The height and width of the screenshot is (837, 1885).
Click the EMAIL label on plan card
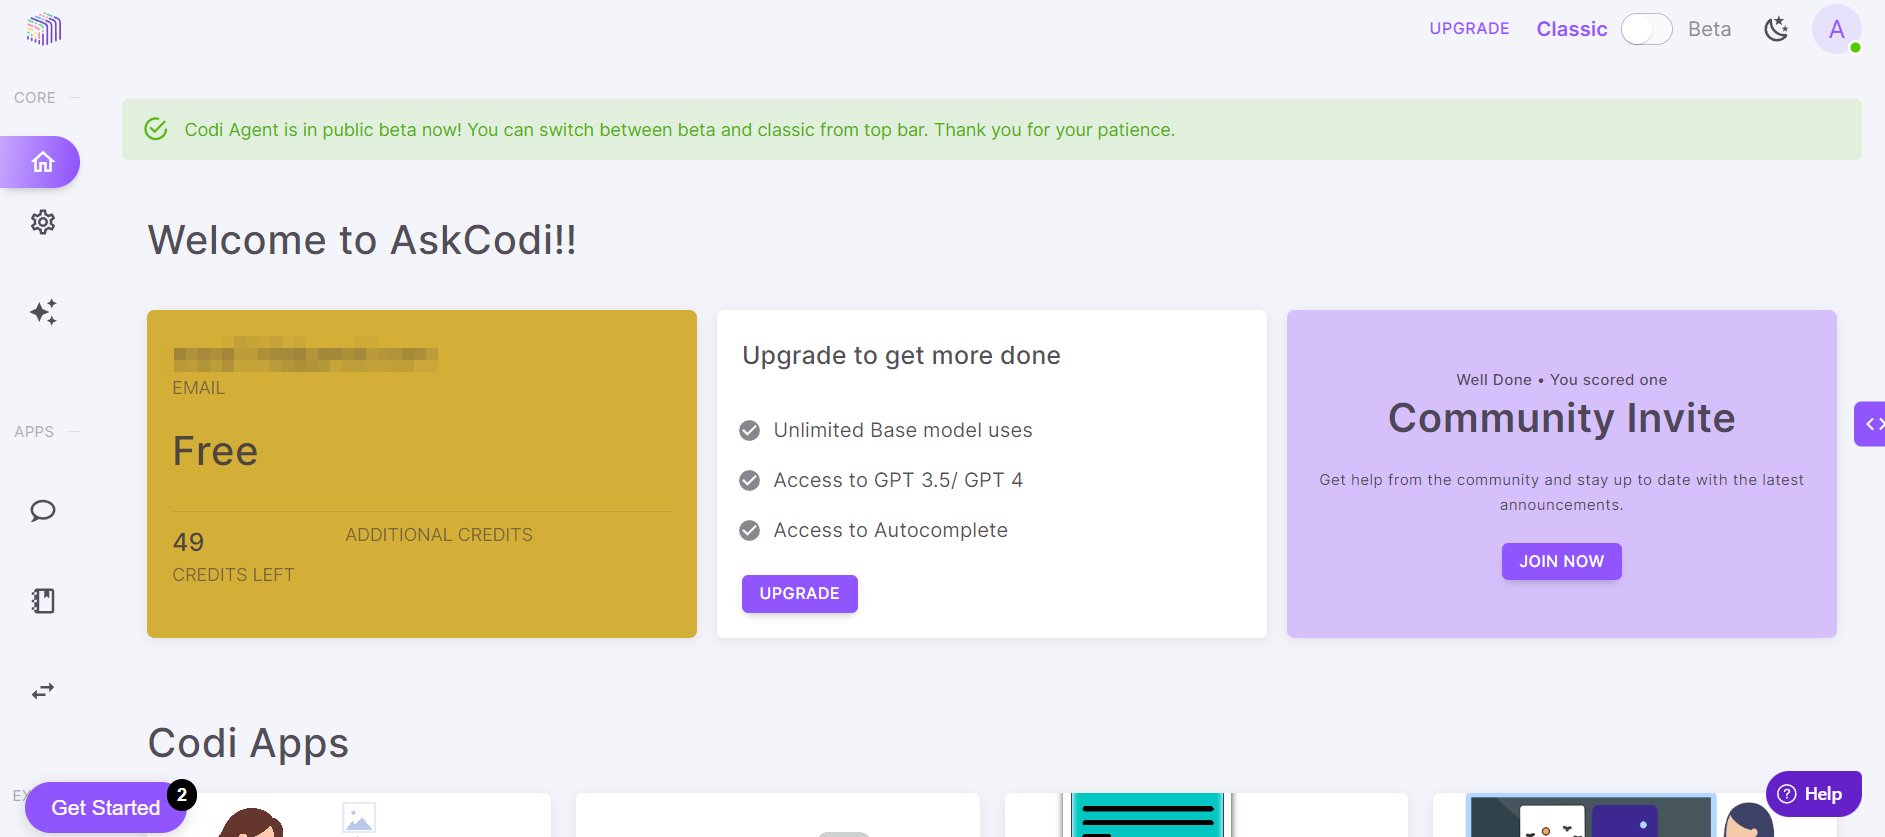(x=198, y=388)
